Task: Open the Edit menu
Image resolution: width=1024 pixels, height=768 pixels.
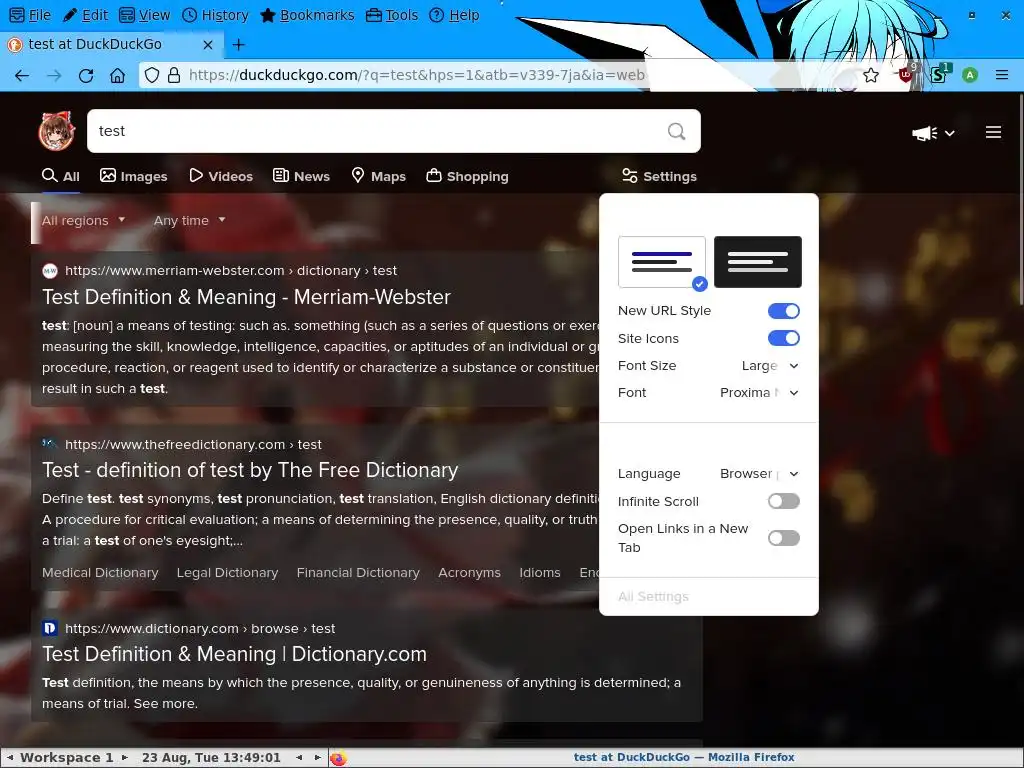Action: tap(86, 15)
